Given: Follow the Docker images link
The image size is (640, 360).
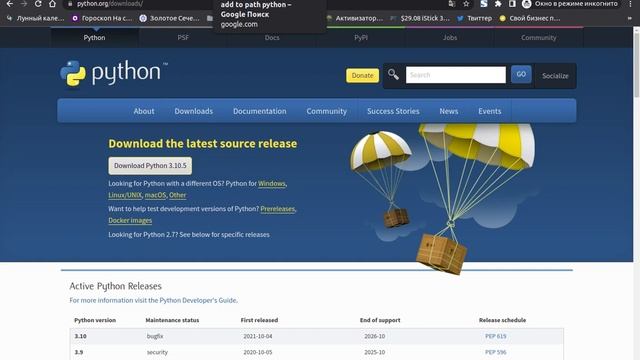Looking at the screenshot, I should click(130, 220).
